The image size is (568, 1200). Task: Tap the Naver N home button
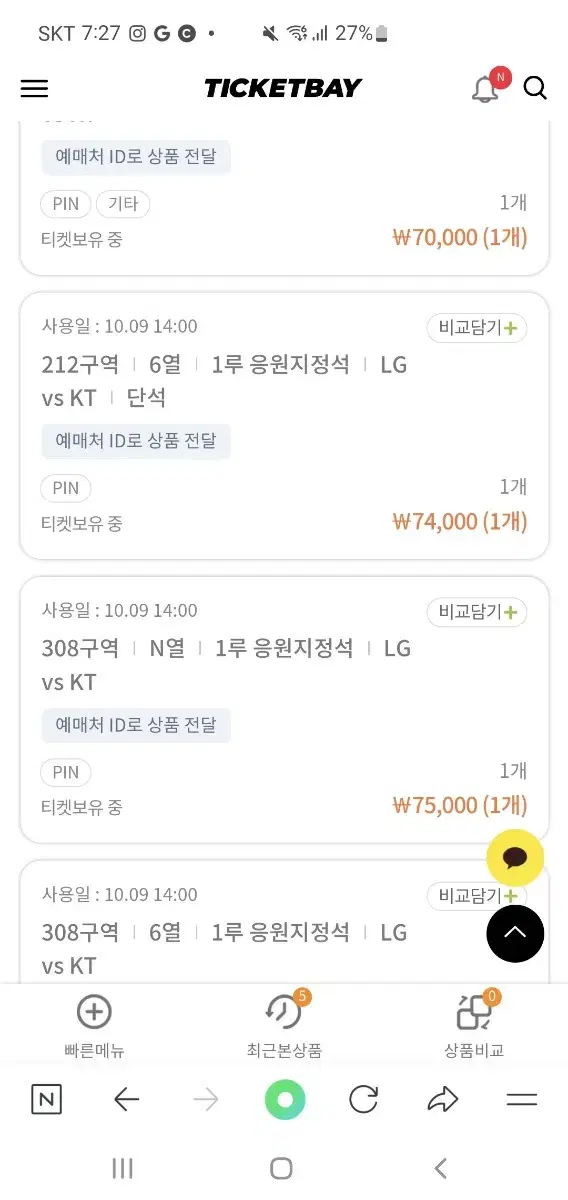[x=46, y=1100]
